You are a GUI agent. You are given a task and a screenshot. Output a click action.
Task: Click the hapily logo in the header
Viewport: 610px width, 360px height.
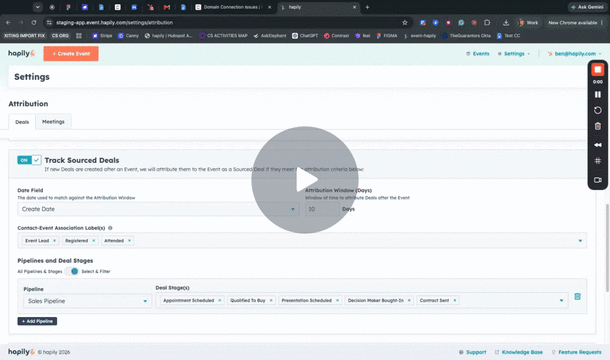tap(21, 53)
